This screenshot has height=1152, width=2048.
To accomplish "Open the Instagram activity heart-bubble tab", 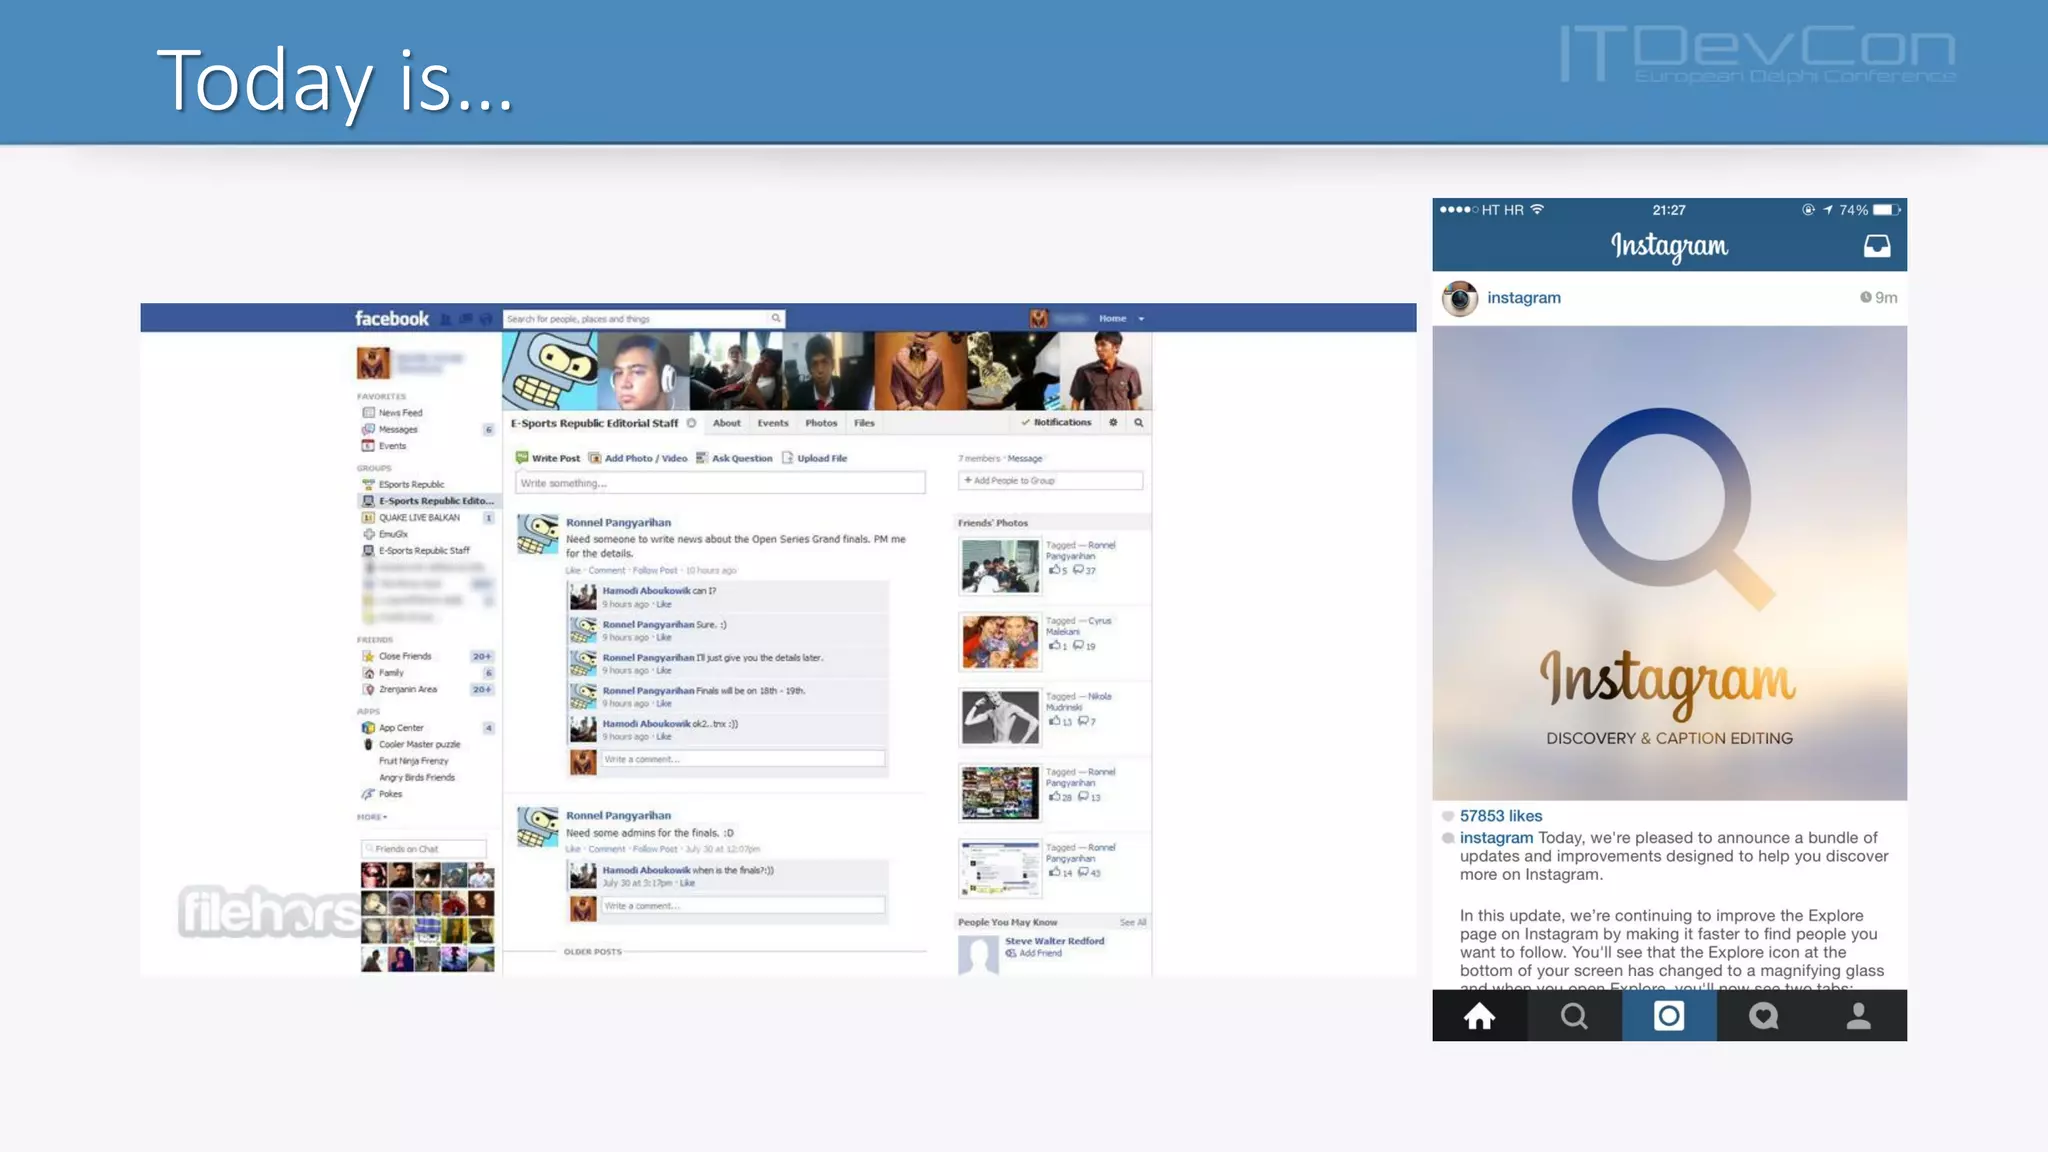I will coord(1763,1016).
